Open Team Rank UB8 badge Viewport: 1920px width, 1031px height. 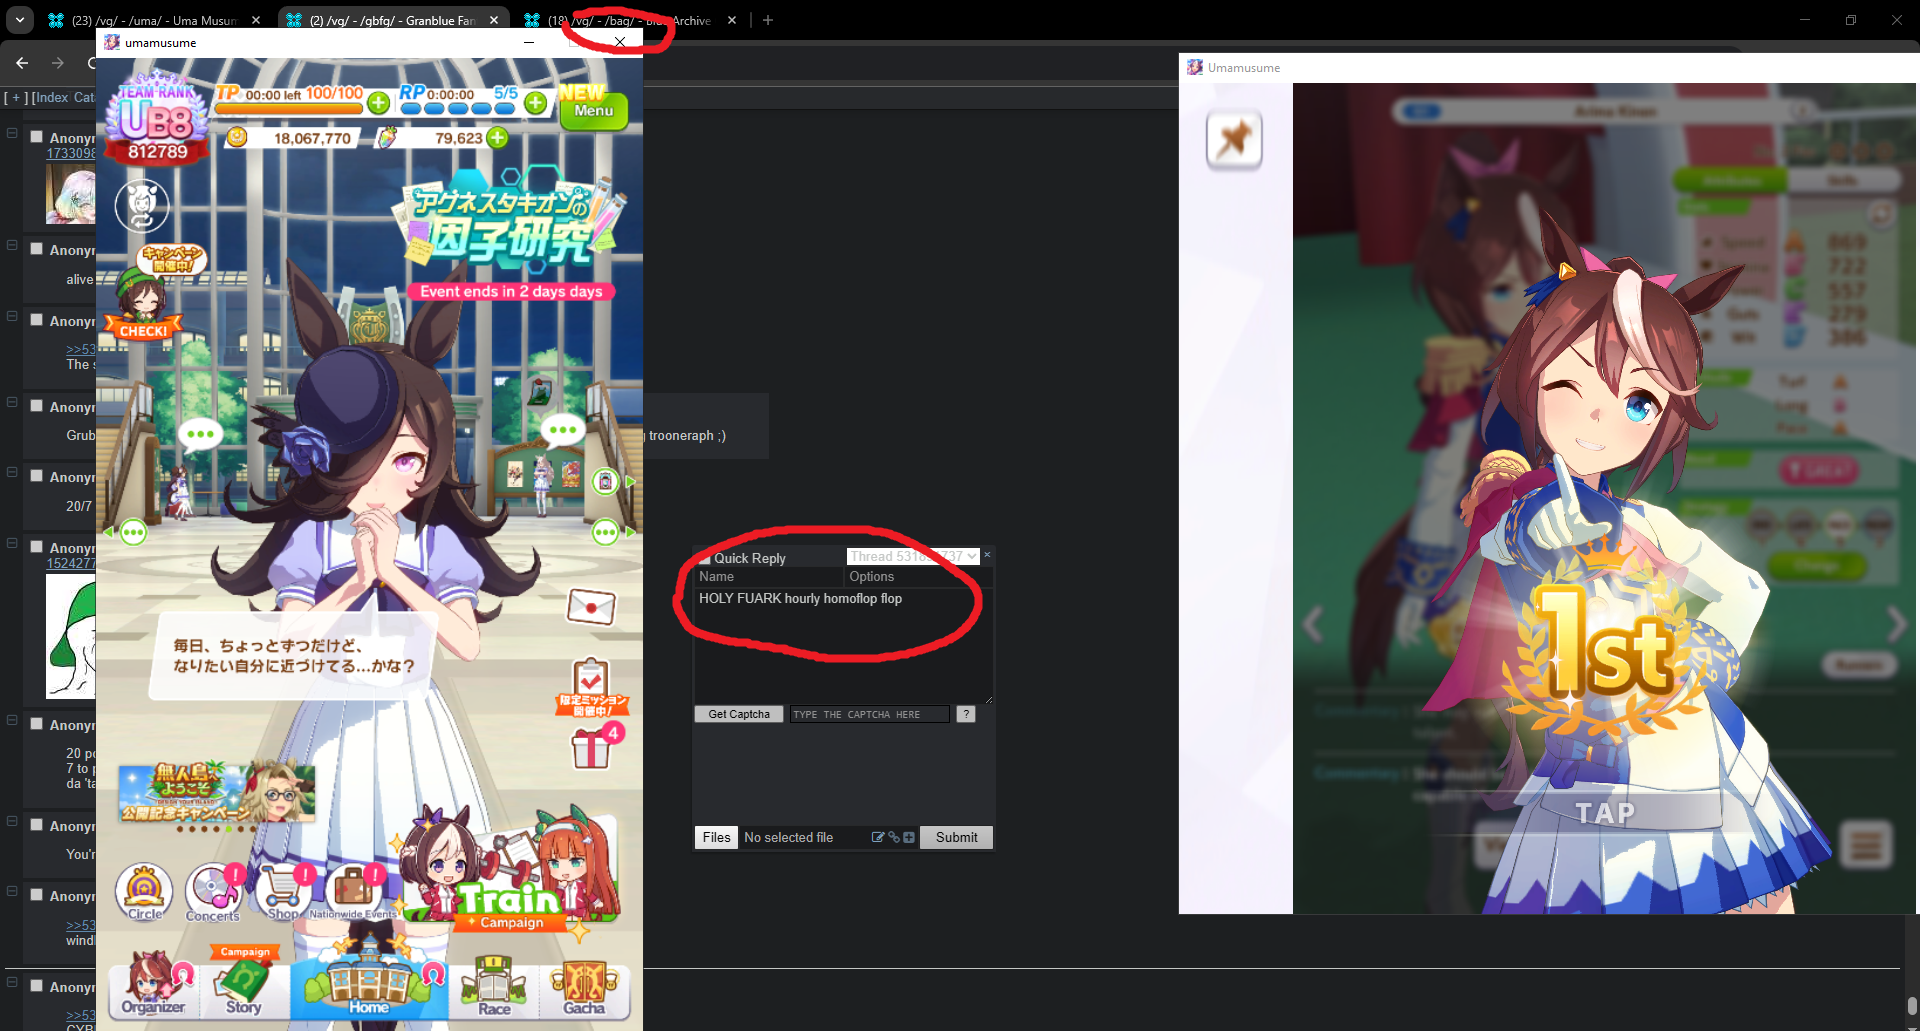pos(158,120)
